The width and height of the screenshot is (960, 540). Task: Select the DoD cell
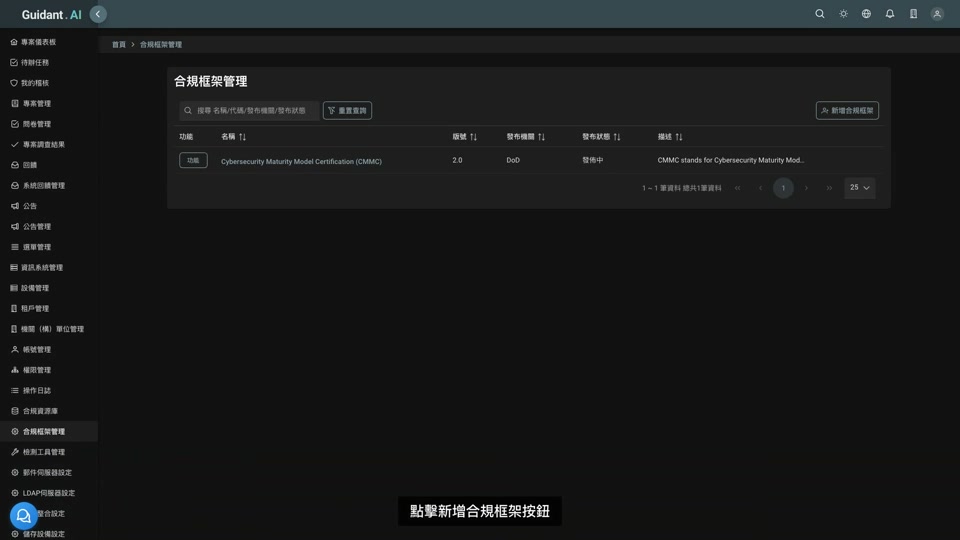[513, 160]
